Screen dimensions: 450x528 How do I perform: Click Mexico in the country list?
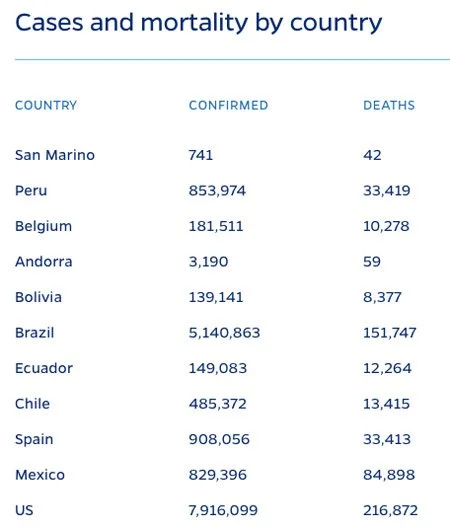click(x=40, y=475)
